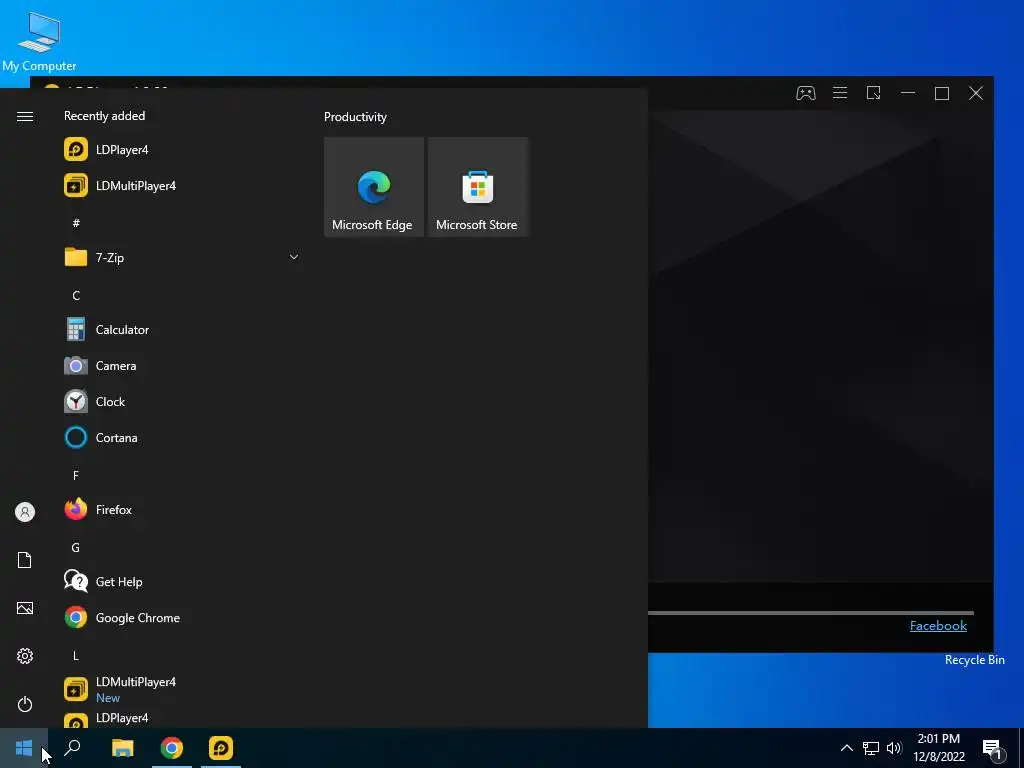Select the Recycle Bin desktop label

(974, 660)
